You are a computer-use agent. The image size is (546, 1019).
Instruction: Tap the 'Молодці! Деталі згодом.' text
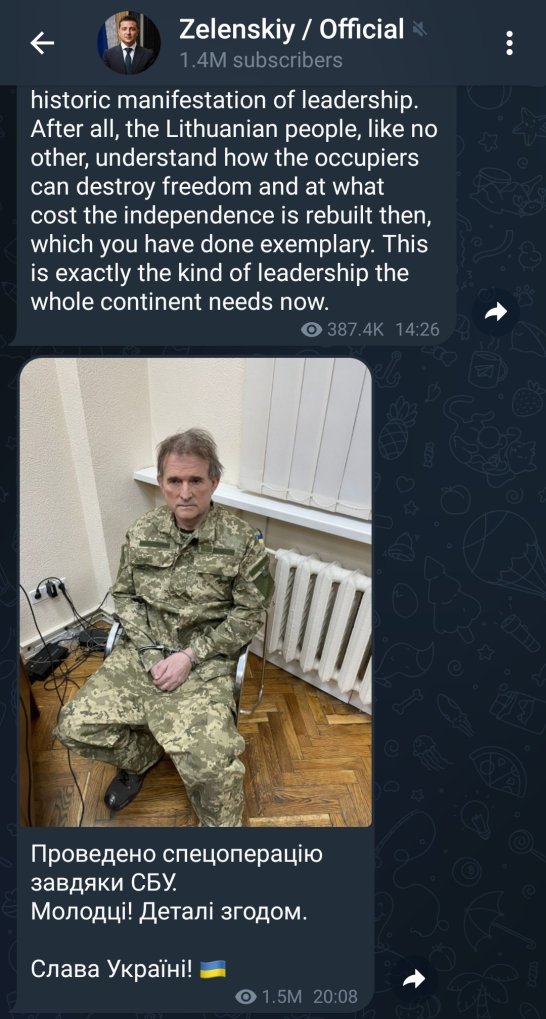coord(168,912)
